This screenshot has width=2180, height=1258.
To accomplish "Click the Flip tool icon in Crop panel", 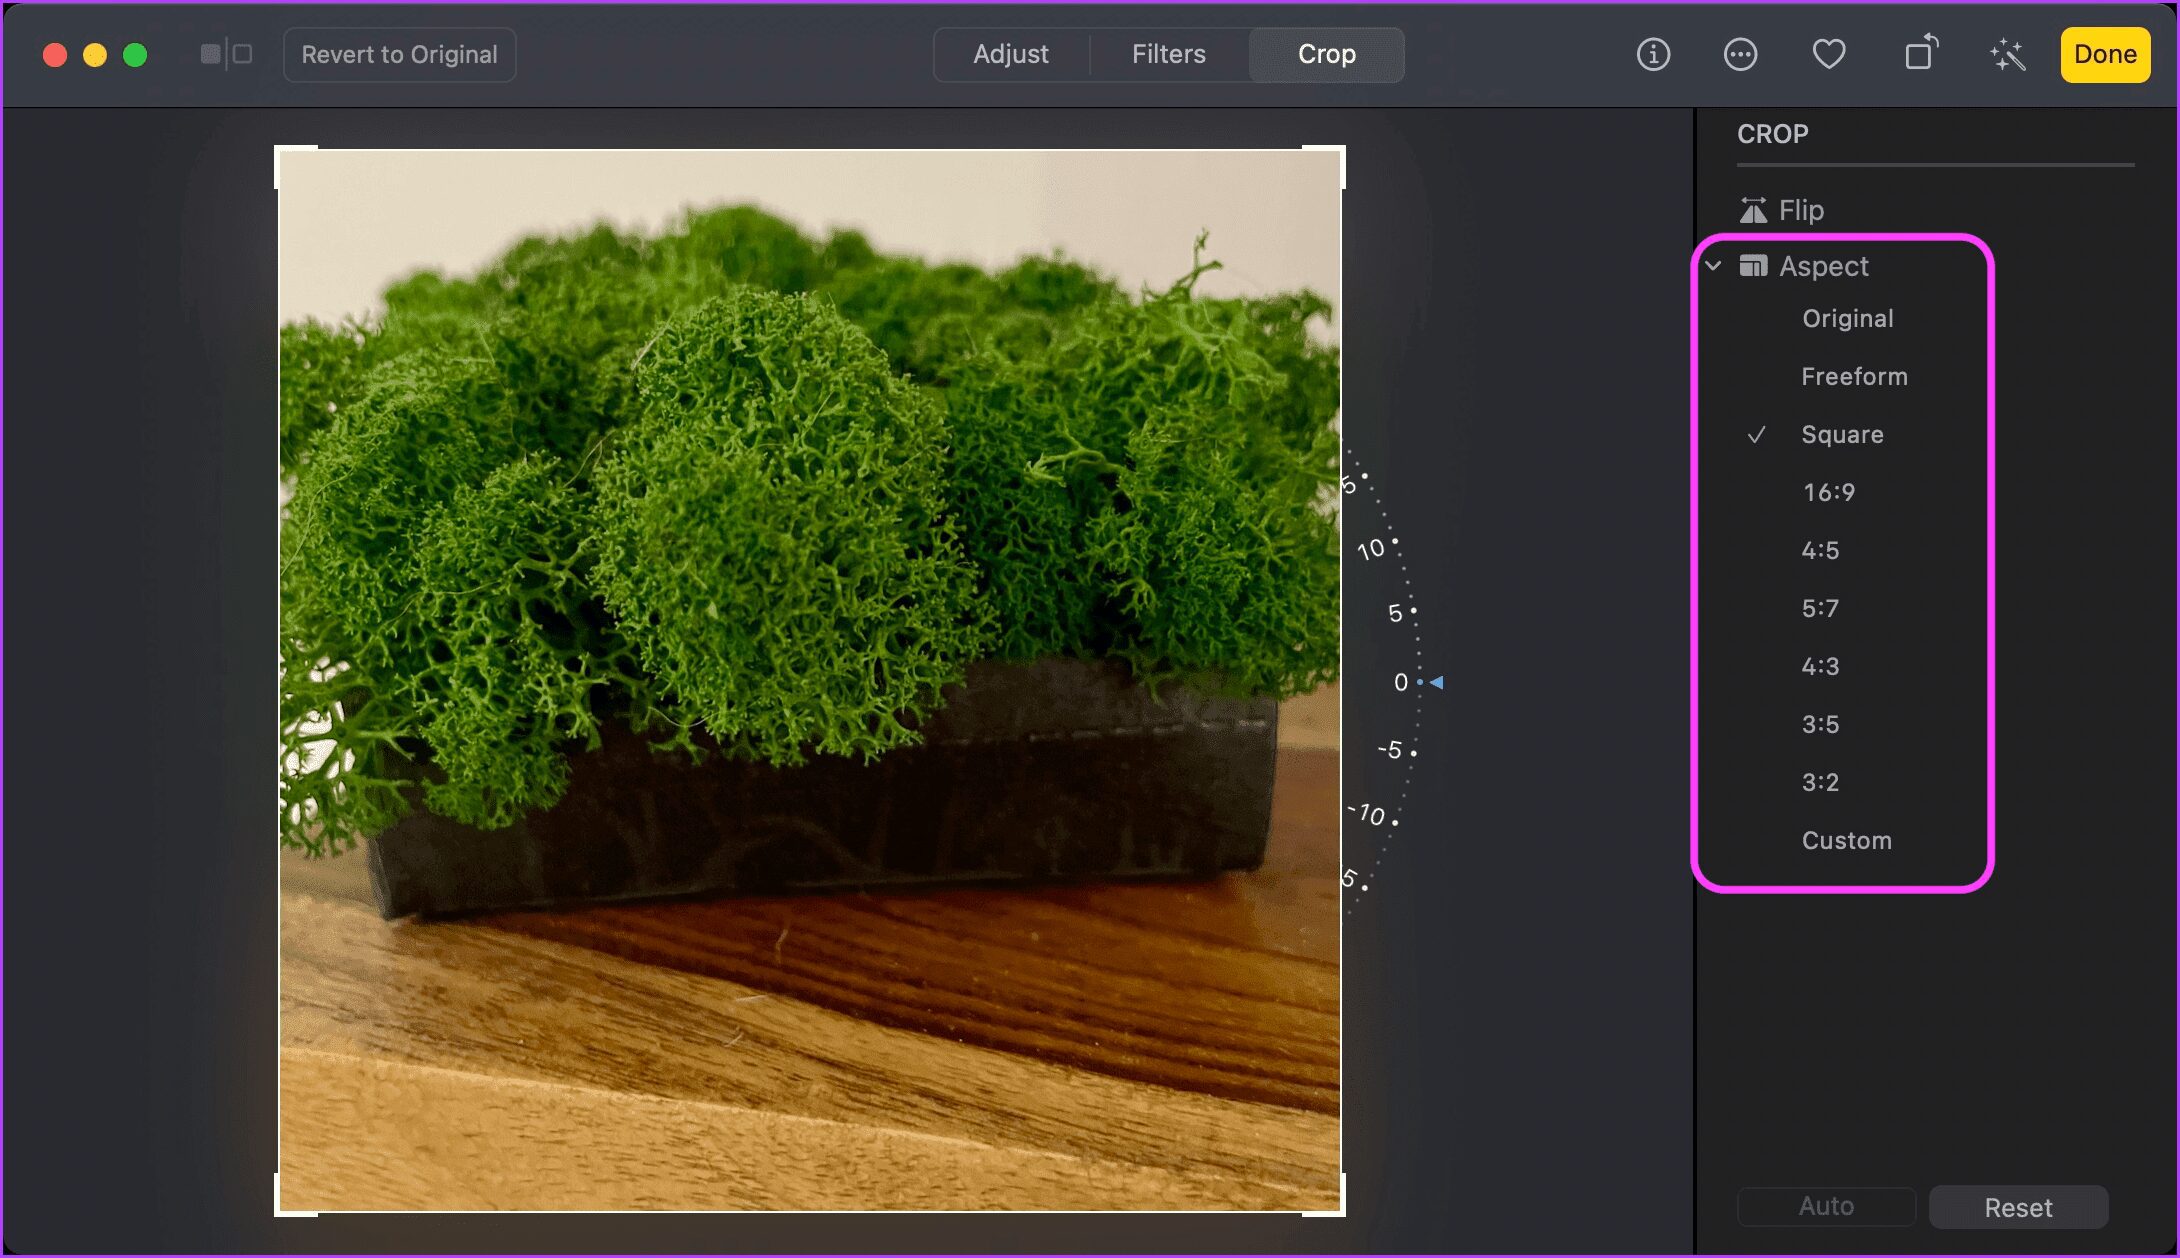I will click(1752, 210).
